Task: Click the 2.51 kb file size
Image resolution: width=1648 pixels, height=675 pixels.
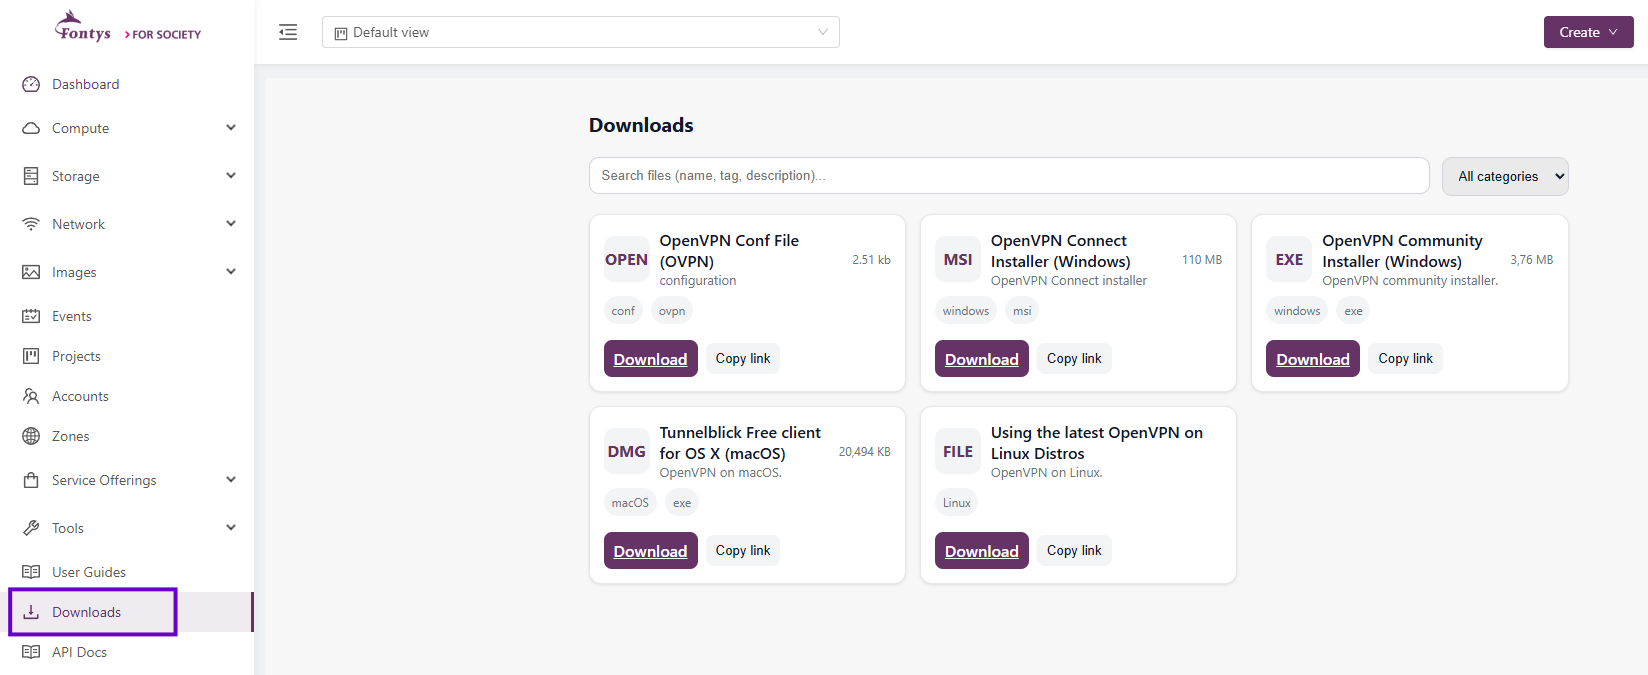Action: click(871, 260)
